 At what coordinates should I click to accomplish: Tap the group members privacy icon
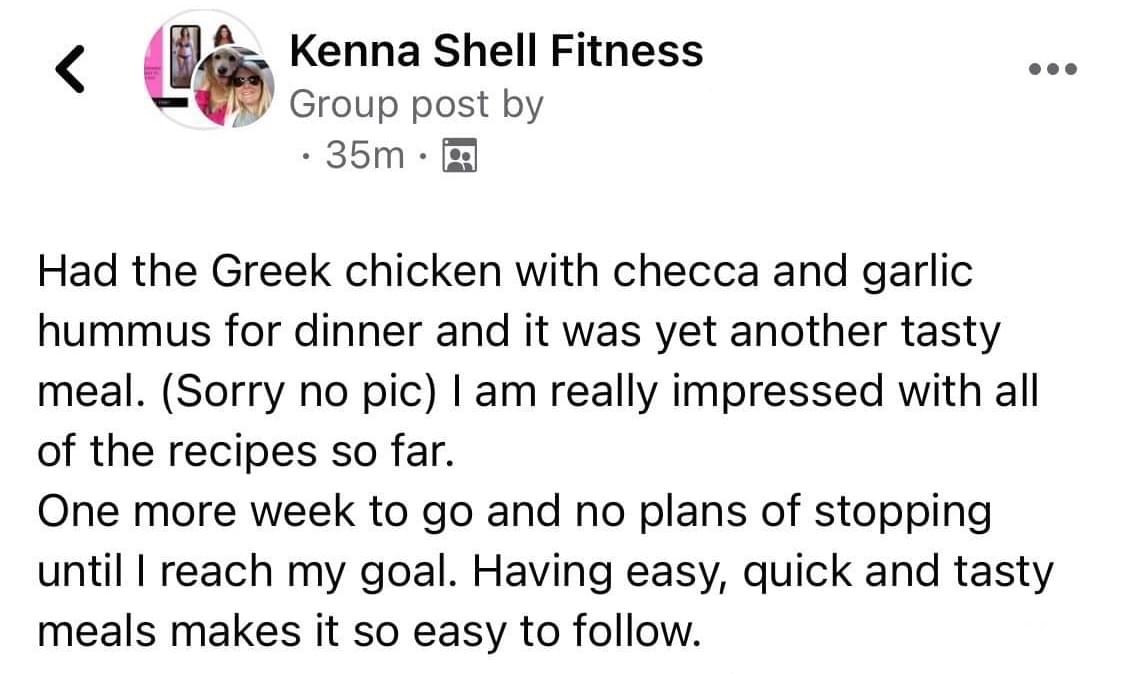pyautogui.click(x=460, y=155)
